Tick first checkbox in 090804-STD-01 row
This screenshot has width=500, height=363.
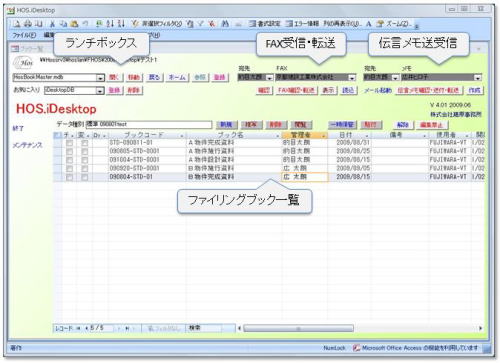click(69, 177)
